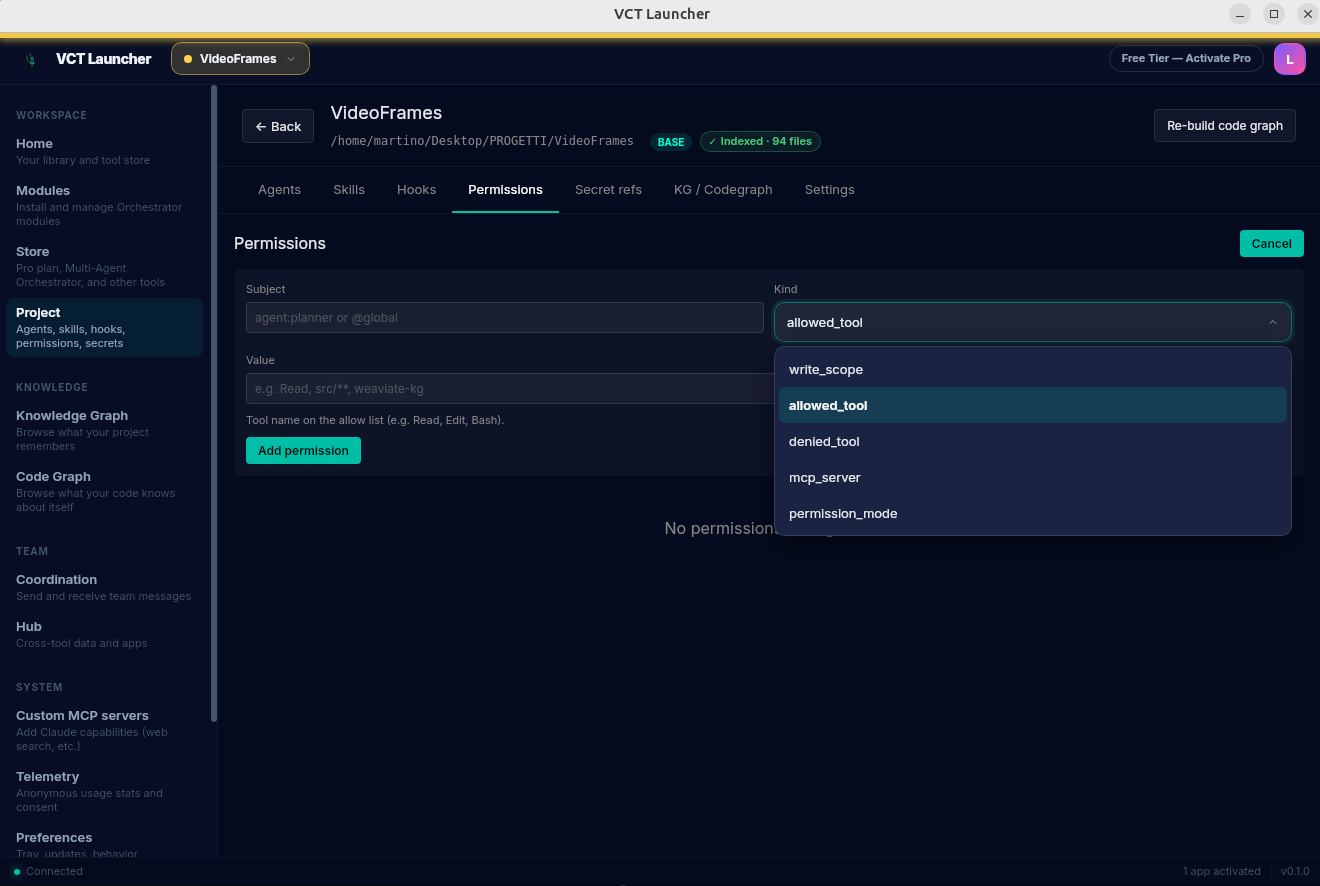Open Coordination in the sidebar

[x=104, y=587]
